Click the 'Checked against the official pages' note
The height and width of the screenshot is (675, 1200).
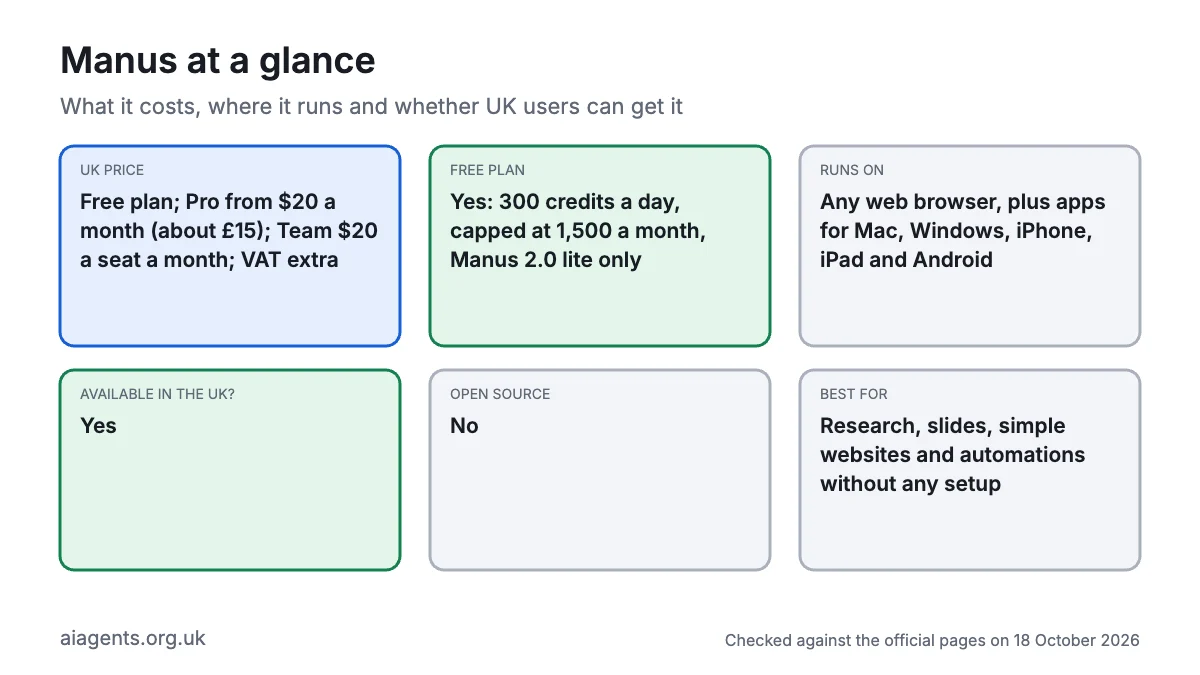pos(932,640)
